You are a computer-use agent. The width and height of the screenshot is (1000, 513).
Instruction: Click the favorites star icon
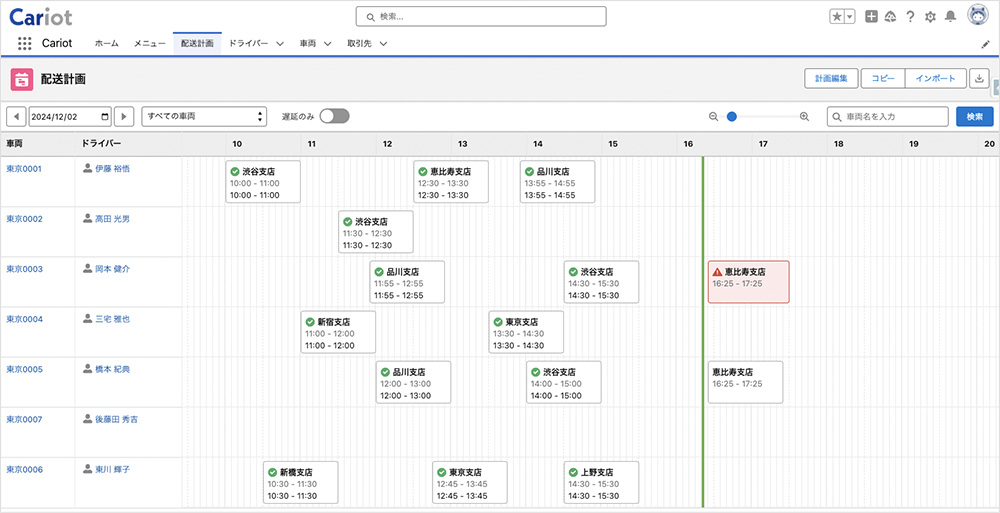click(x=837, y=17)
